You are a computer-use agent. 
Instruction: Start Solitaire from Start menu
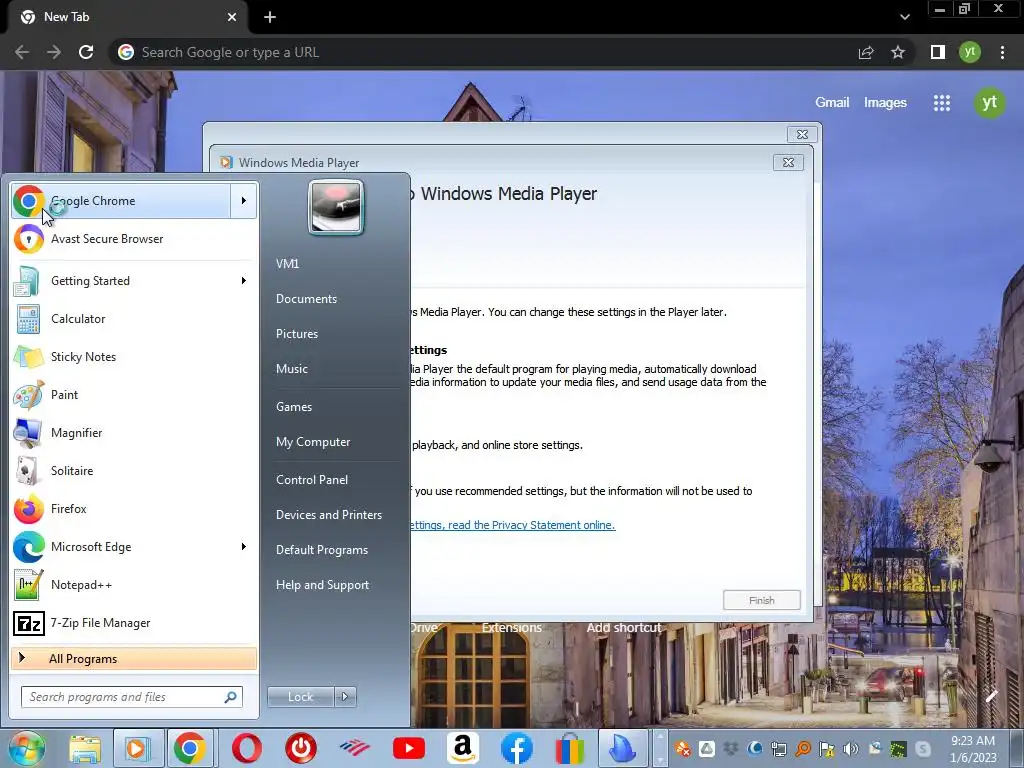click(x=134, y=470)
